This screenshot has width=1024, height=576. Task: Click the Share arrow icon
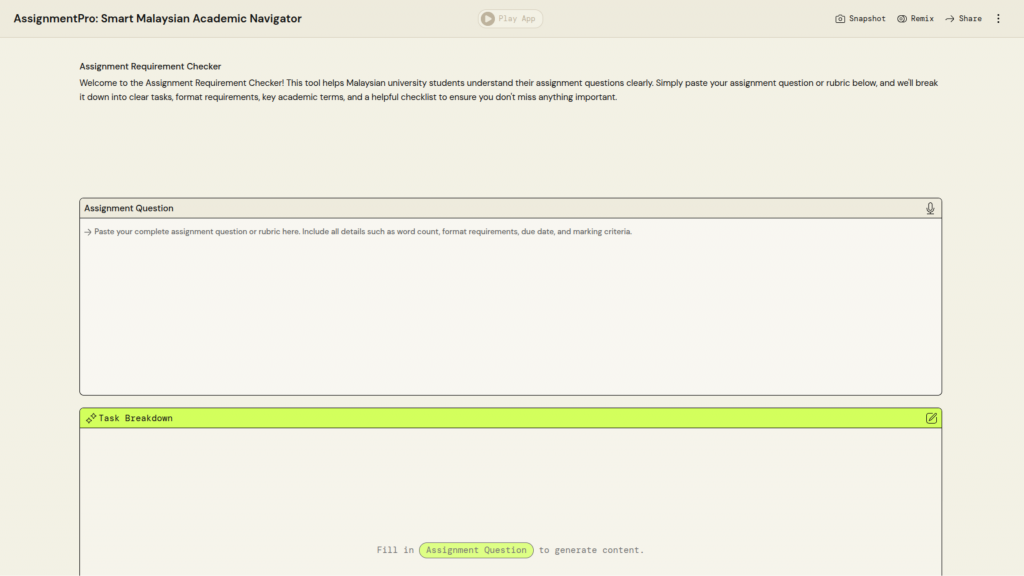pyautogui.click(x=950, y=19)
